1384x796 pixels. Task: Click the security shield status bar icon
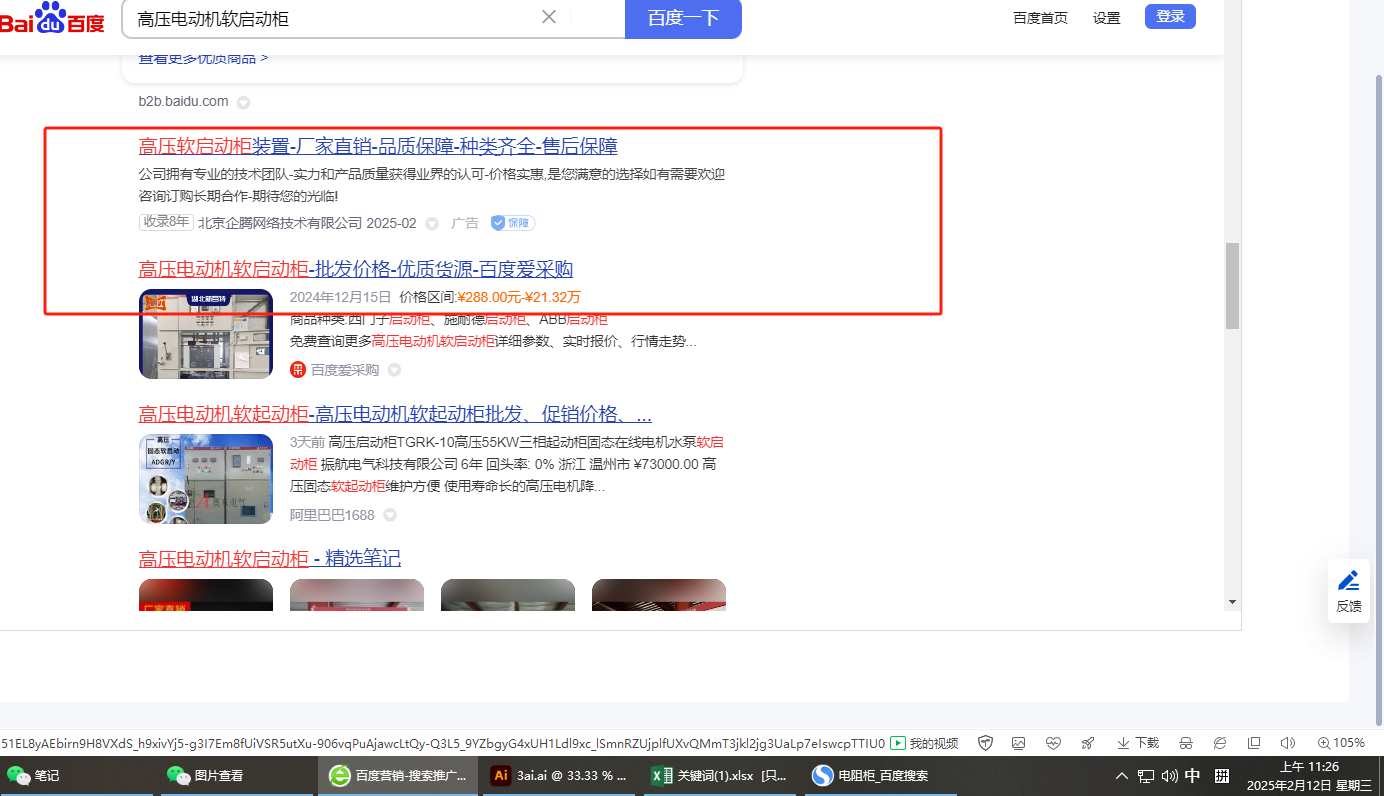(985, 743)
